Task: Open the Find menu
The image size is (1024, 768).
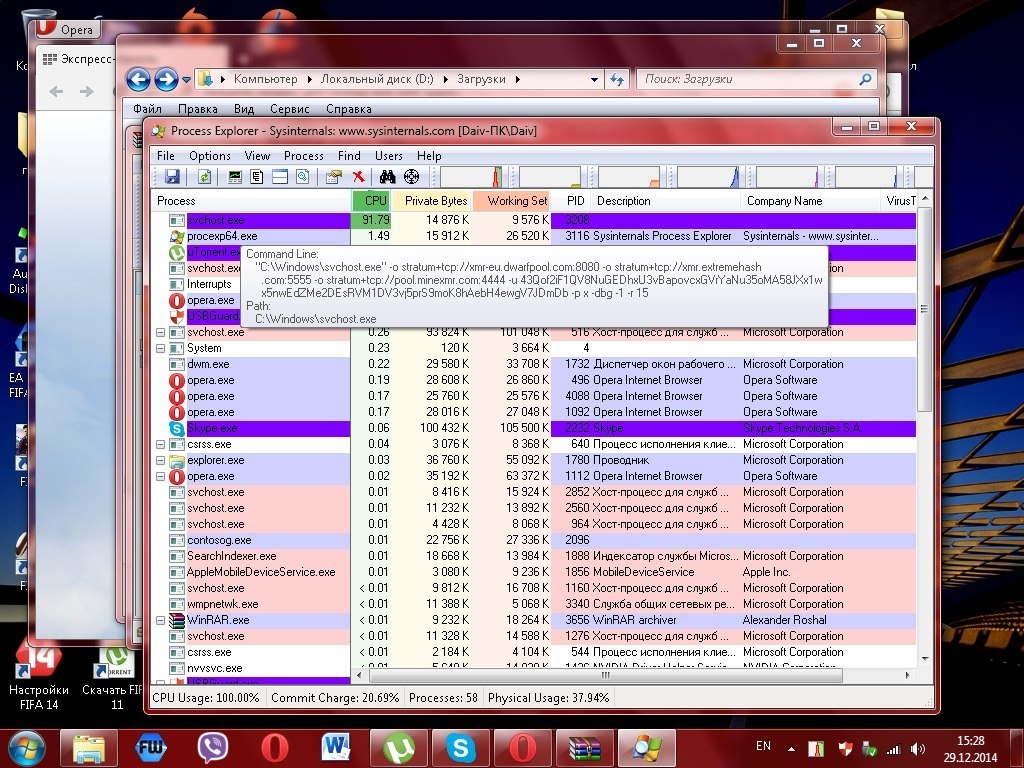Action: point(349,156)
